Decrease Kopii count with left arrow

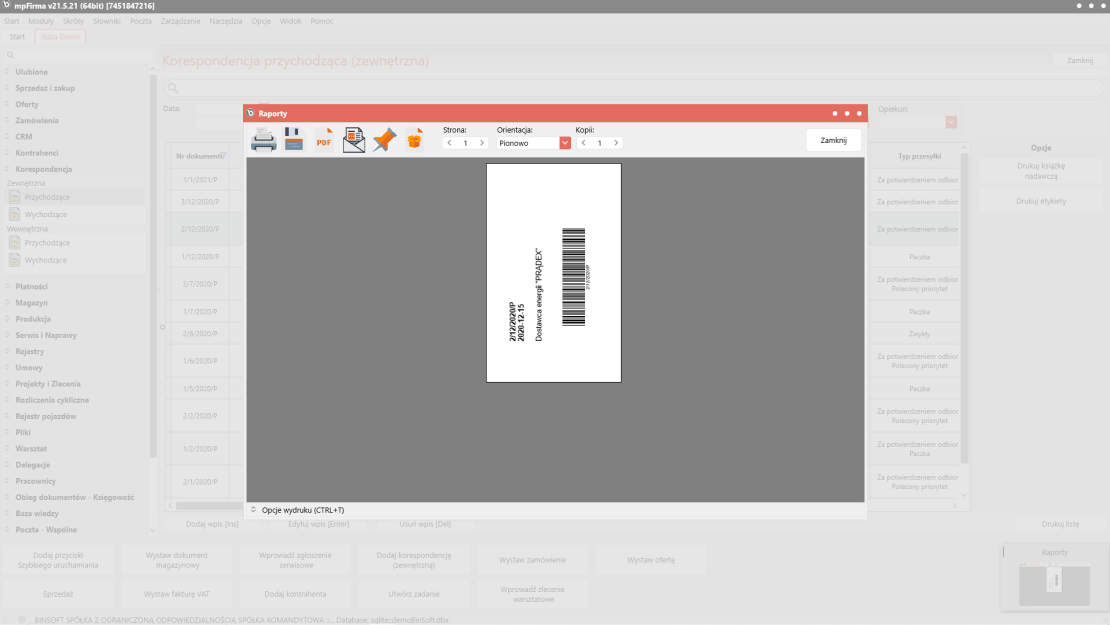[x=584, y=143]
